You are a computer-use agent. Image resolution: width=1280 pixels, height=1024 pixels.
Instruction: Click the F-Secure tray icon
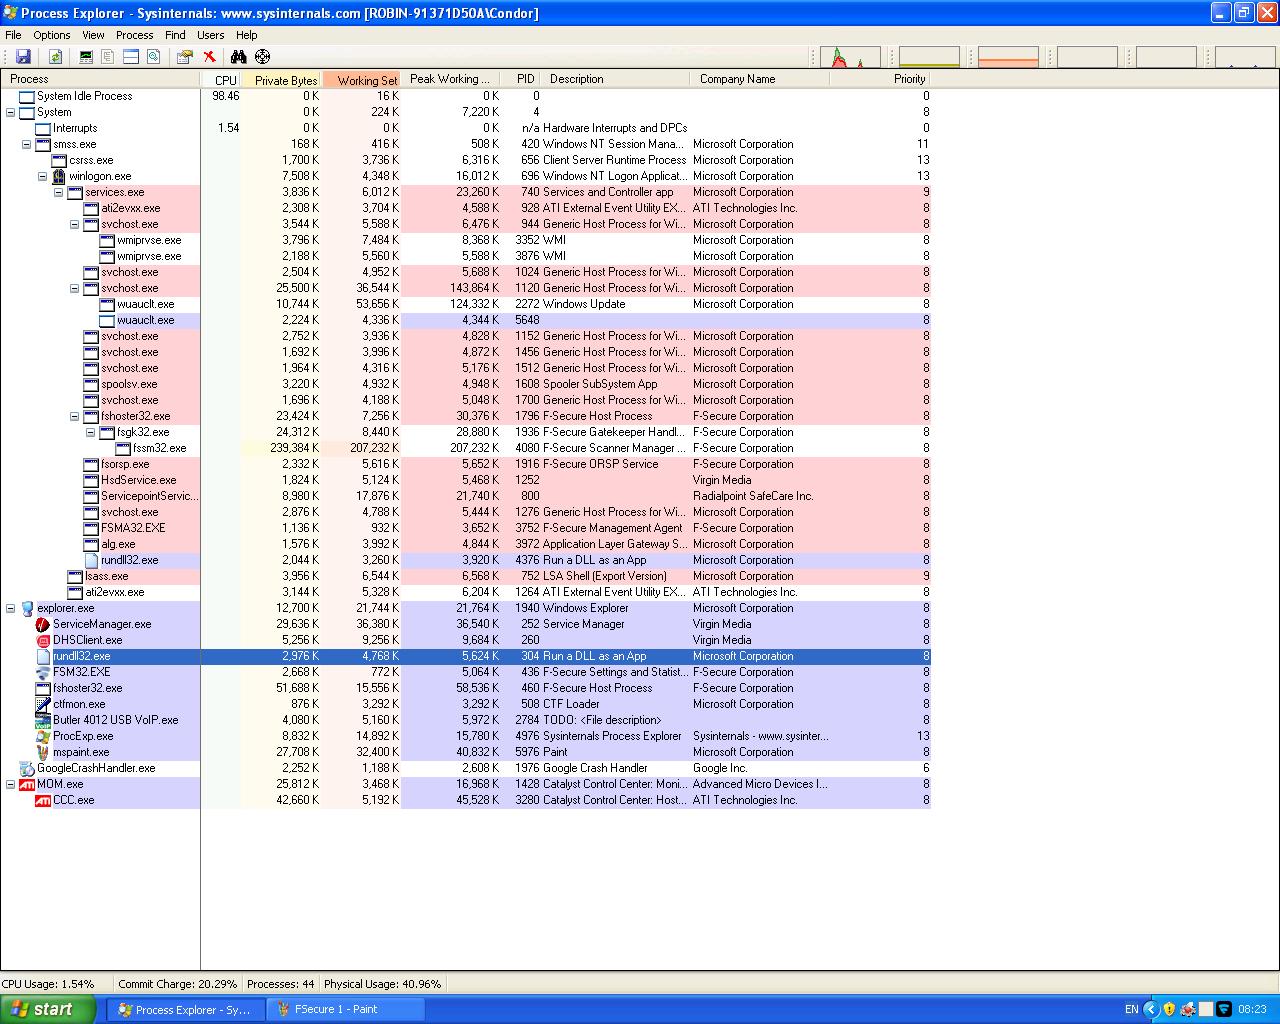[x=1224, y=1009]
